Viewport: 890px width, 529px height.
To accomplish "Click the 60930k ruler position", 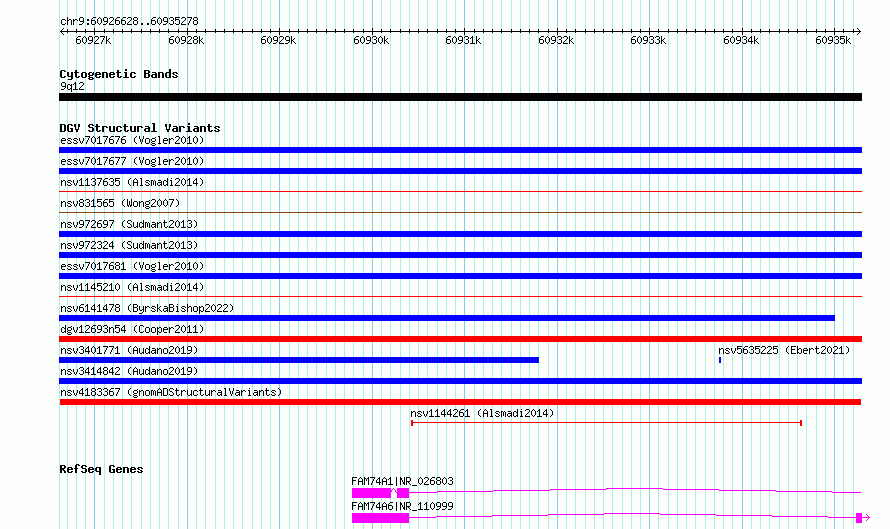I will click(x=371, y=40).
